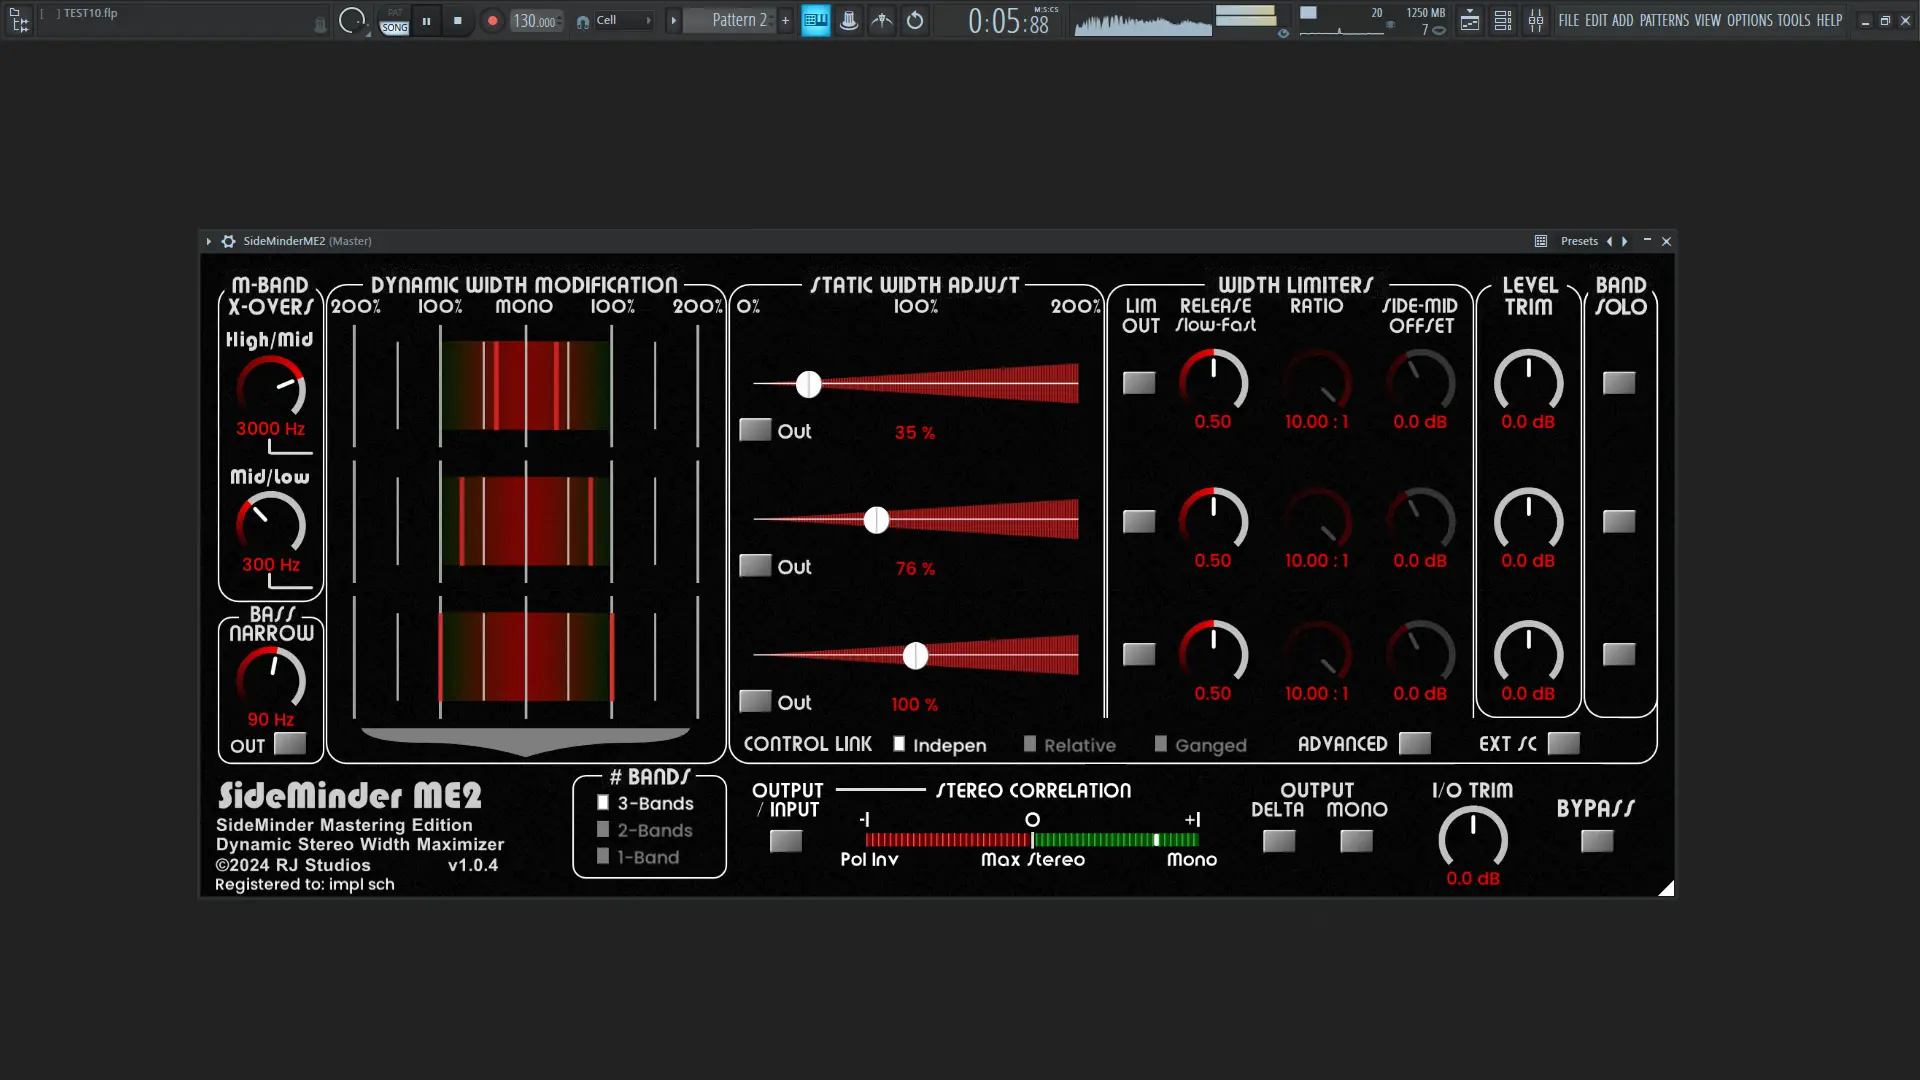Click the stop playback button
This screenshot has height=1080, width=1920.
(458, 20)
